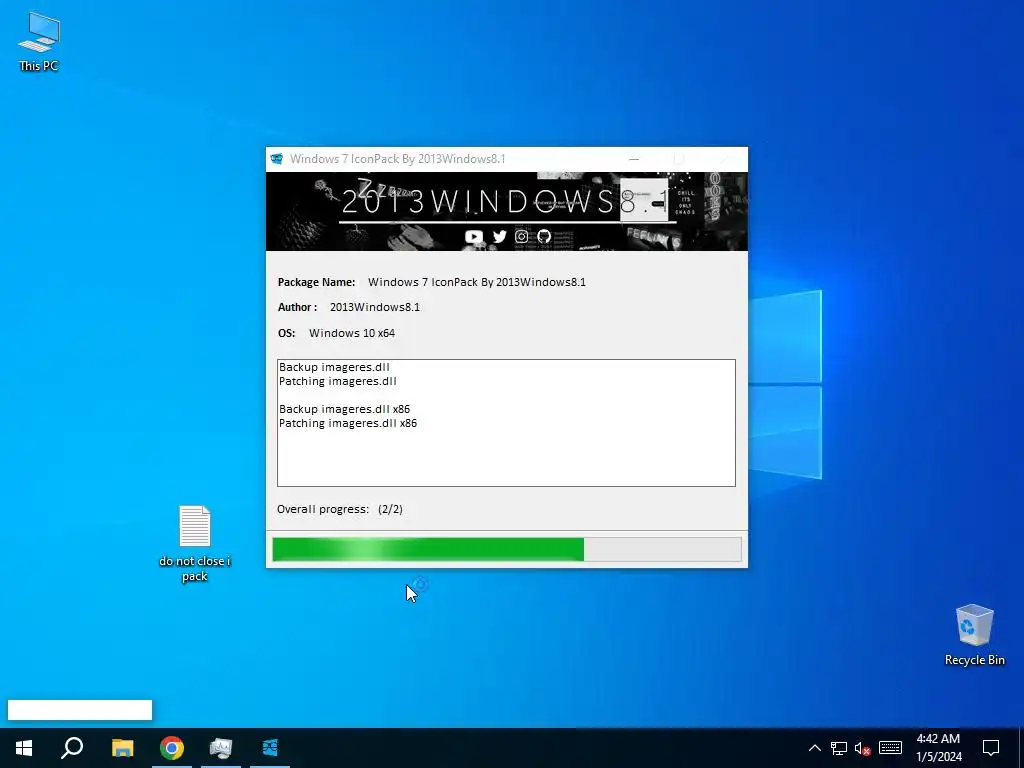Click the white box above the Start button
The height and width of the screenshot is (768, 1024).
[80, 710]
